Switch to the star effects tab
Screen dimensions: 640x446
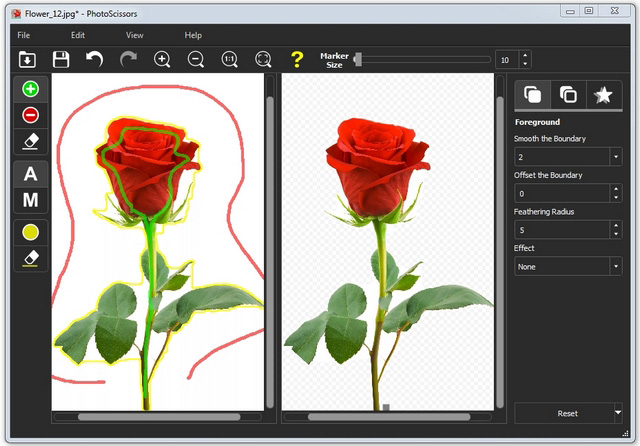[x=603, y=95]
